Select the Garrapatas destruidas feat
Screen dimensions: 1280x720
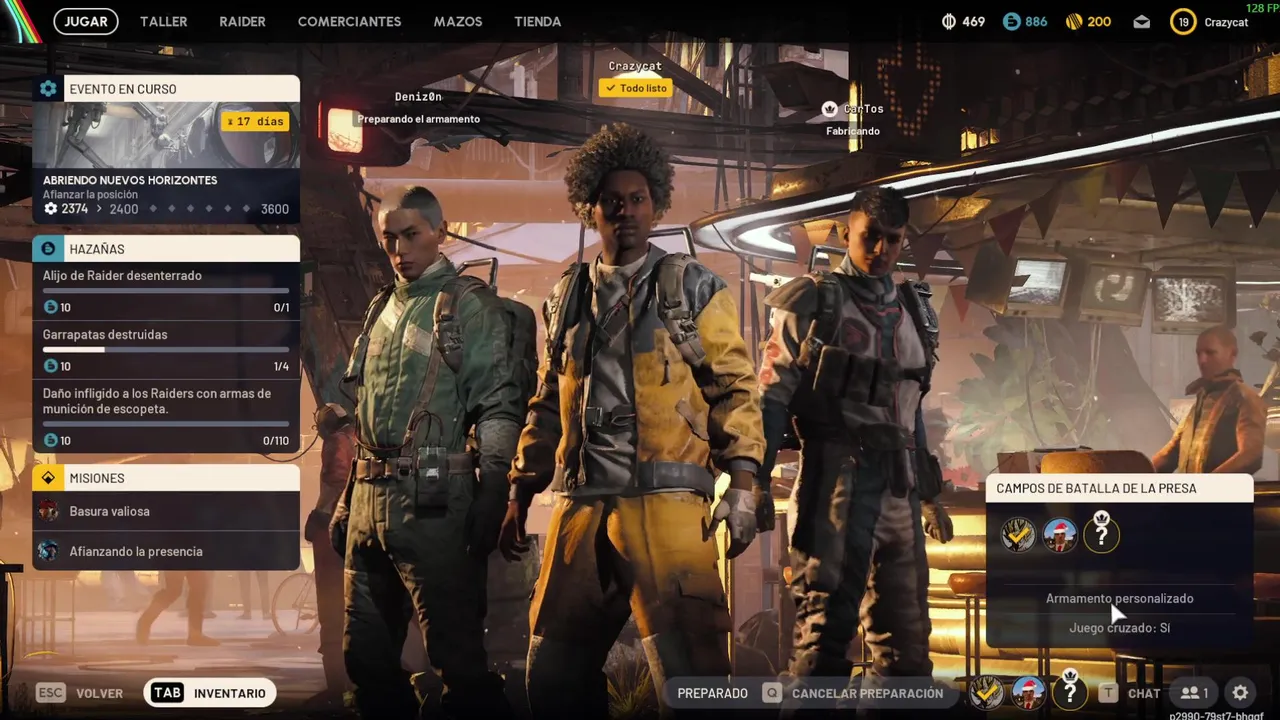click(166, 350)
